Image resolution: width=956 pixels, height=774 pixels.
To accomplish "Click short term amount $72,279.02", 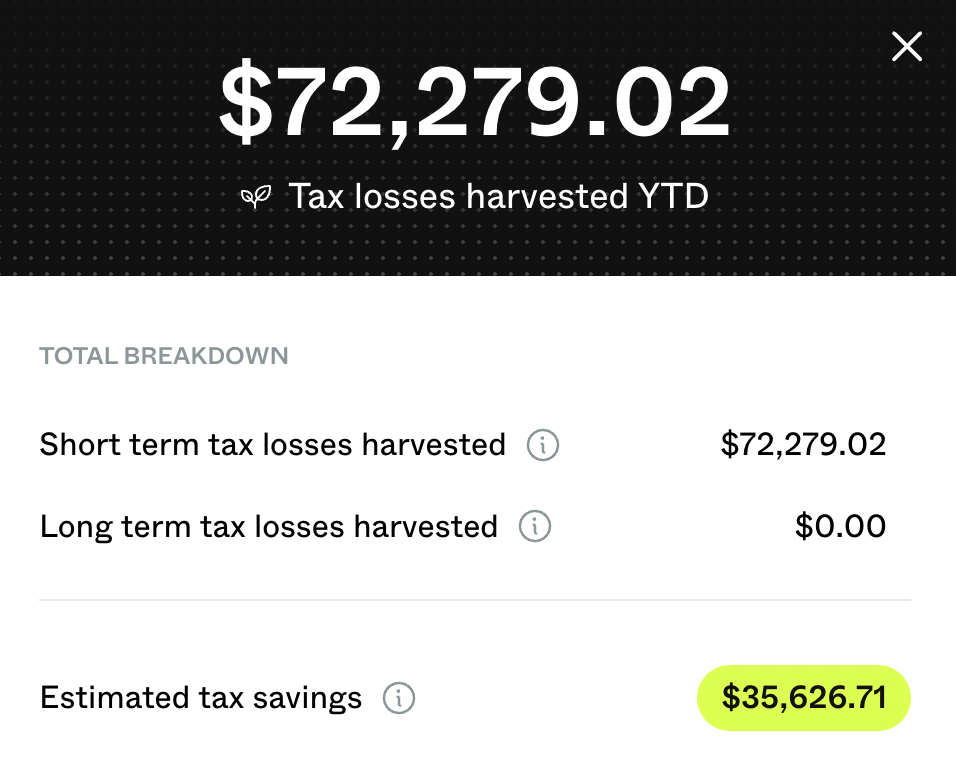I will 803,445.
